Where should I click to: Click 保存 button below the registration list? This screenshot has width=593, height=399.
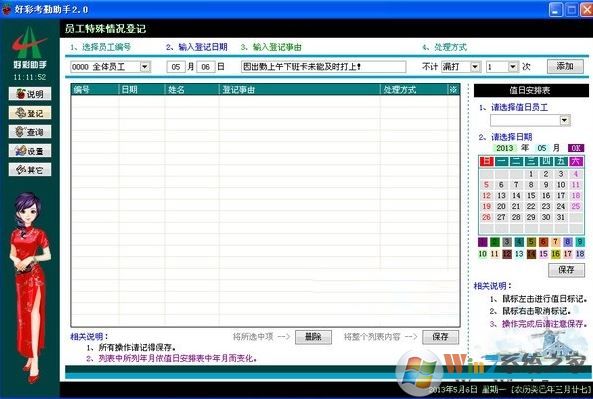pos(440,337)
